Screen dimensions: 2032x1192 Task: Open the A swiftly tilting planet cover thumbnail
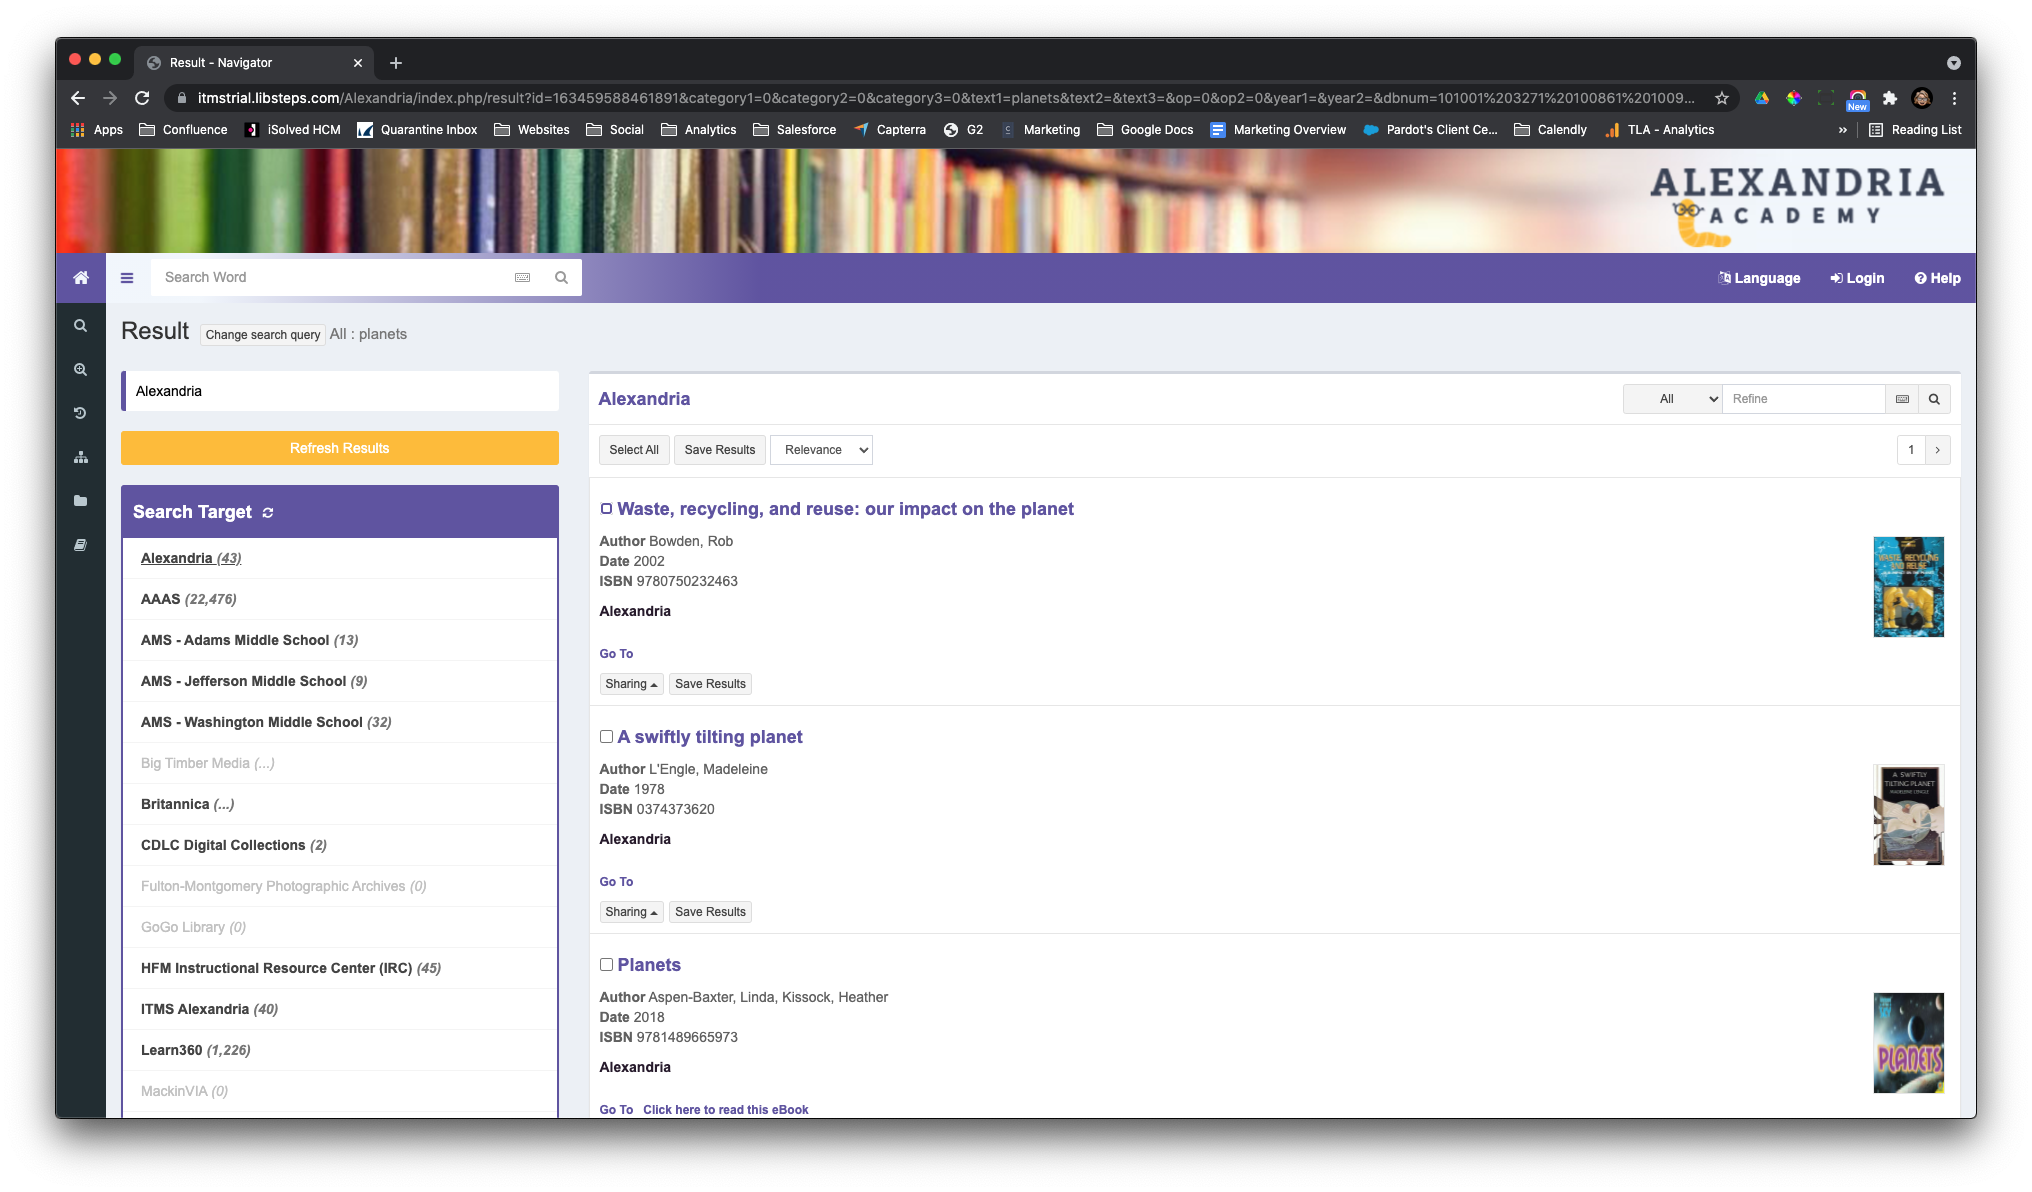pyautogui.click(x=1908, y=815)
